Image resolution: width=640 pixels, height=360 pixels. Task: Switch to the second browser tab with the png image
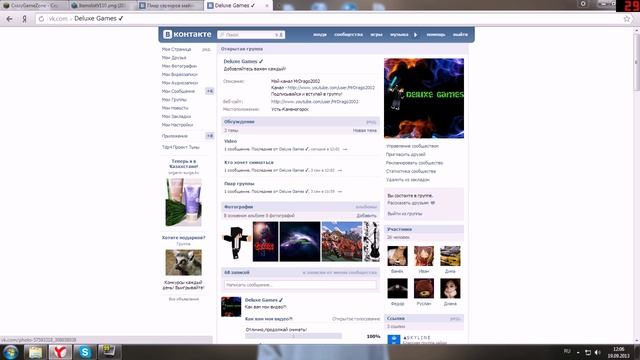[x=101, y=6]
